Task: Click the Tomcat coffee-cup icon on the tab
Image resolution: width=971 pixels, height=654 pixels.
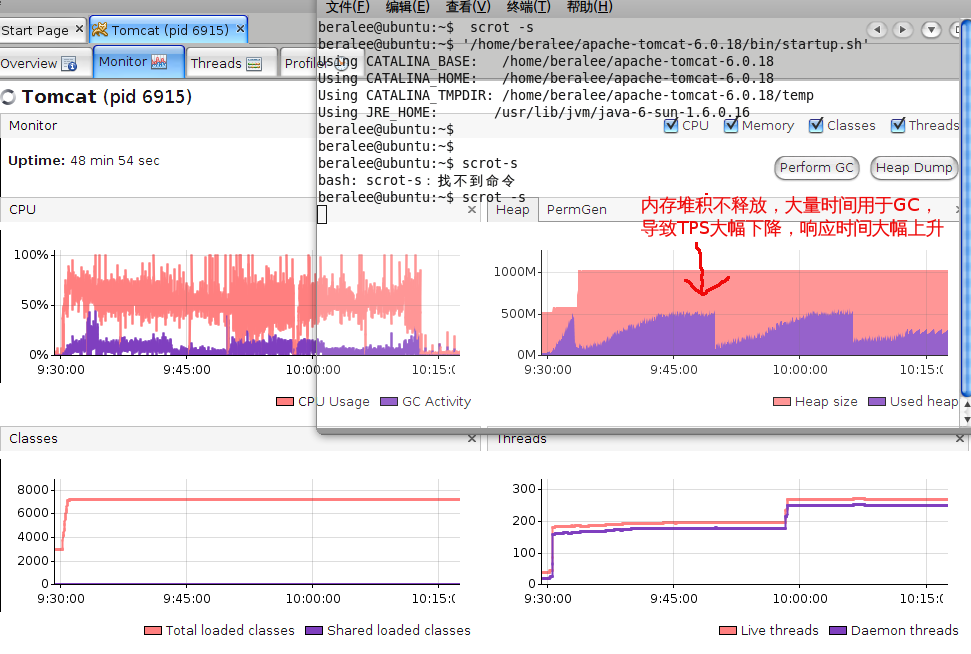Action: (100, 30)
